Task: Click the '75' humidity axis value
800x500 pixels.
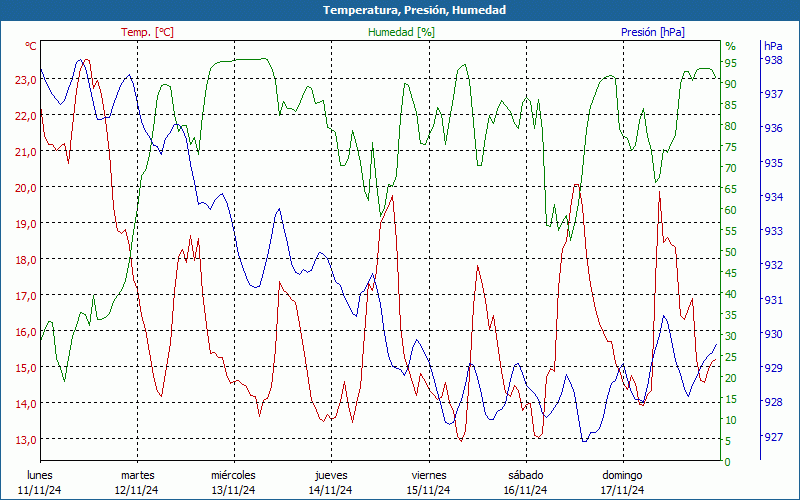Action: click(731, 147)
